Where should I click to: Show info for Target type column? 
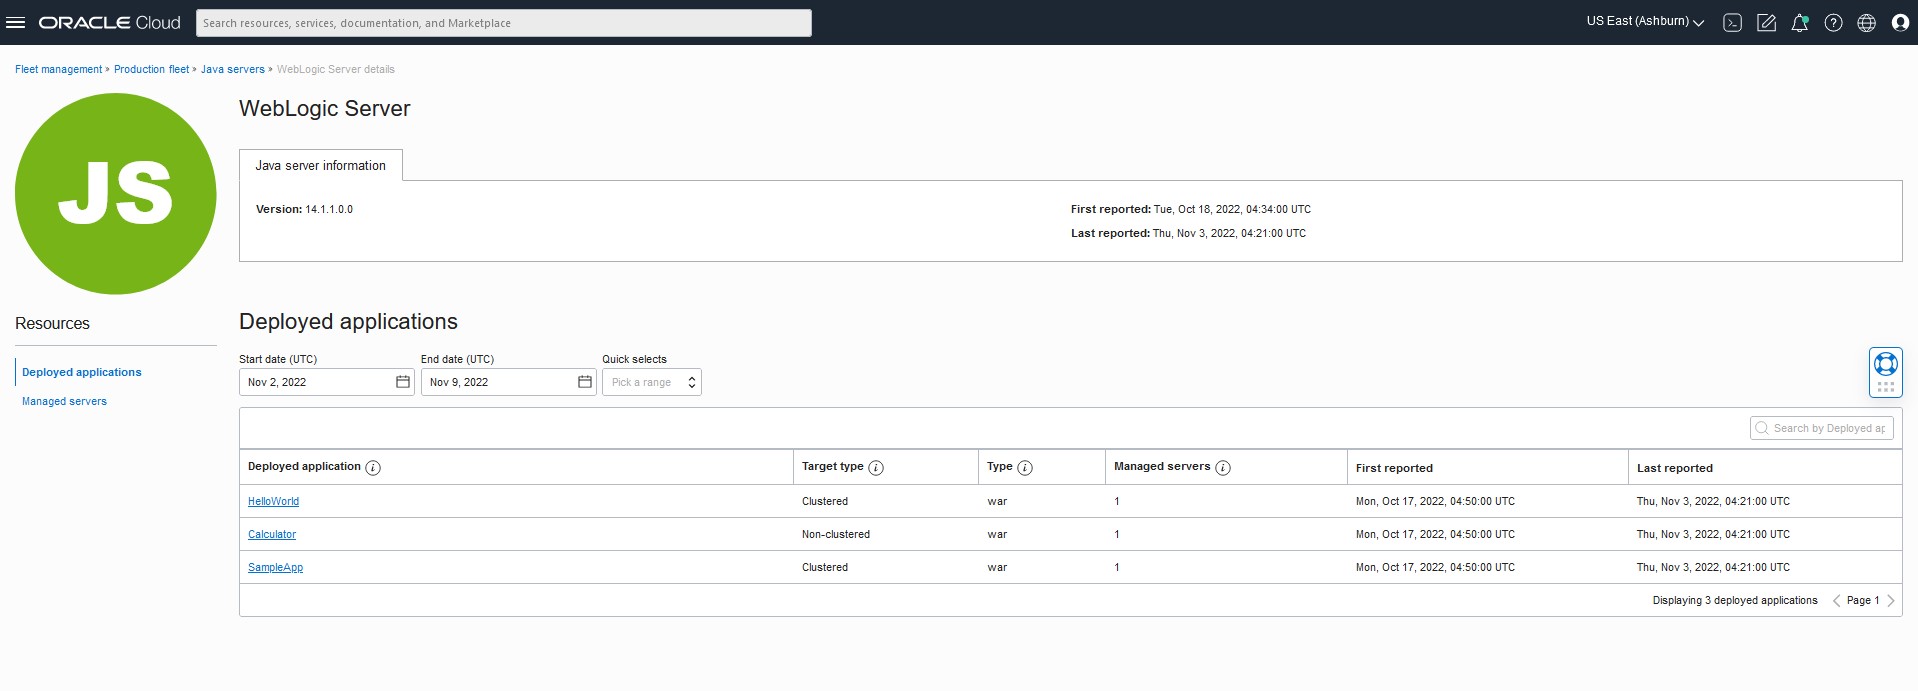click(x=876, y=467)
